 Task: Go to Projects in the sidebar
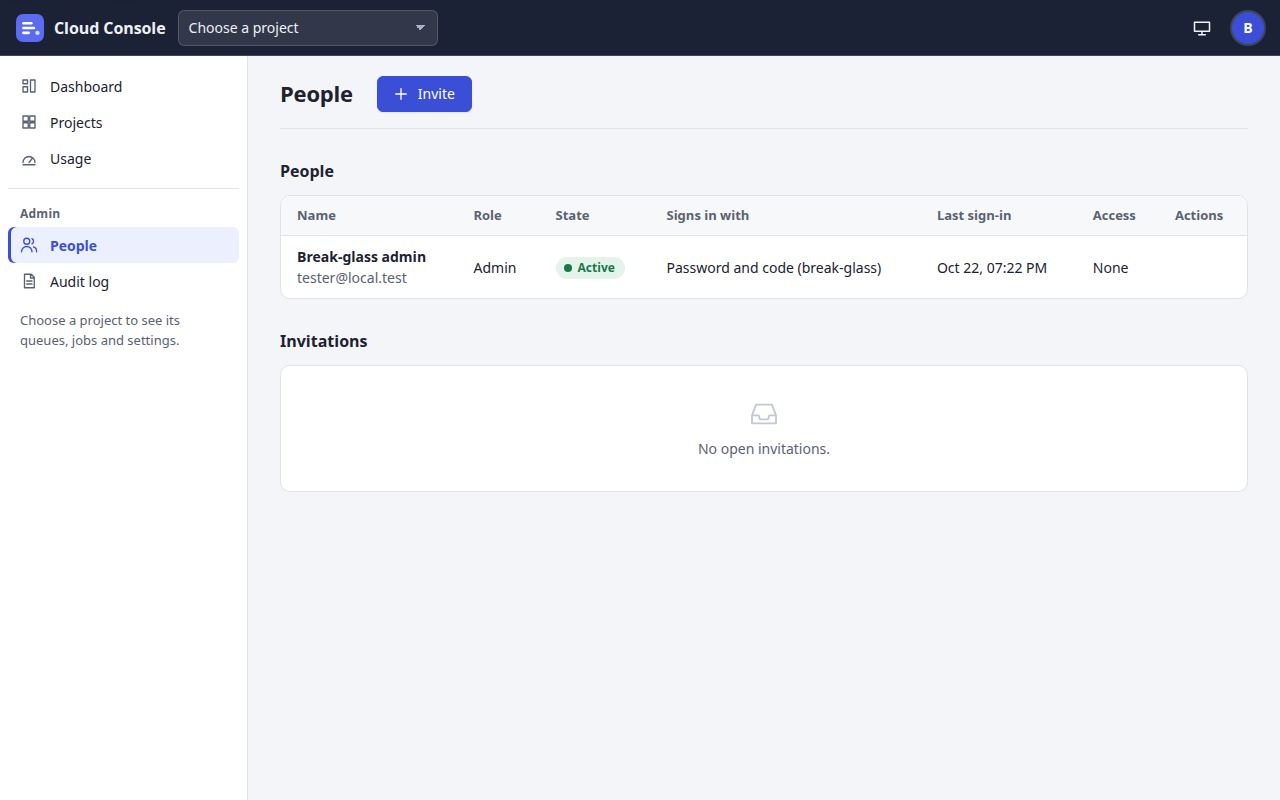124,123
